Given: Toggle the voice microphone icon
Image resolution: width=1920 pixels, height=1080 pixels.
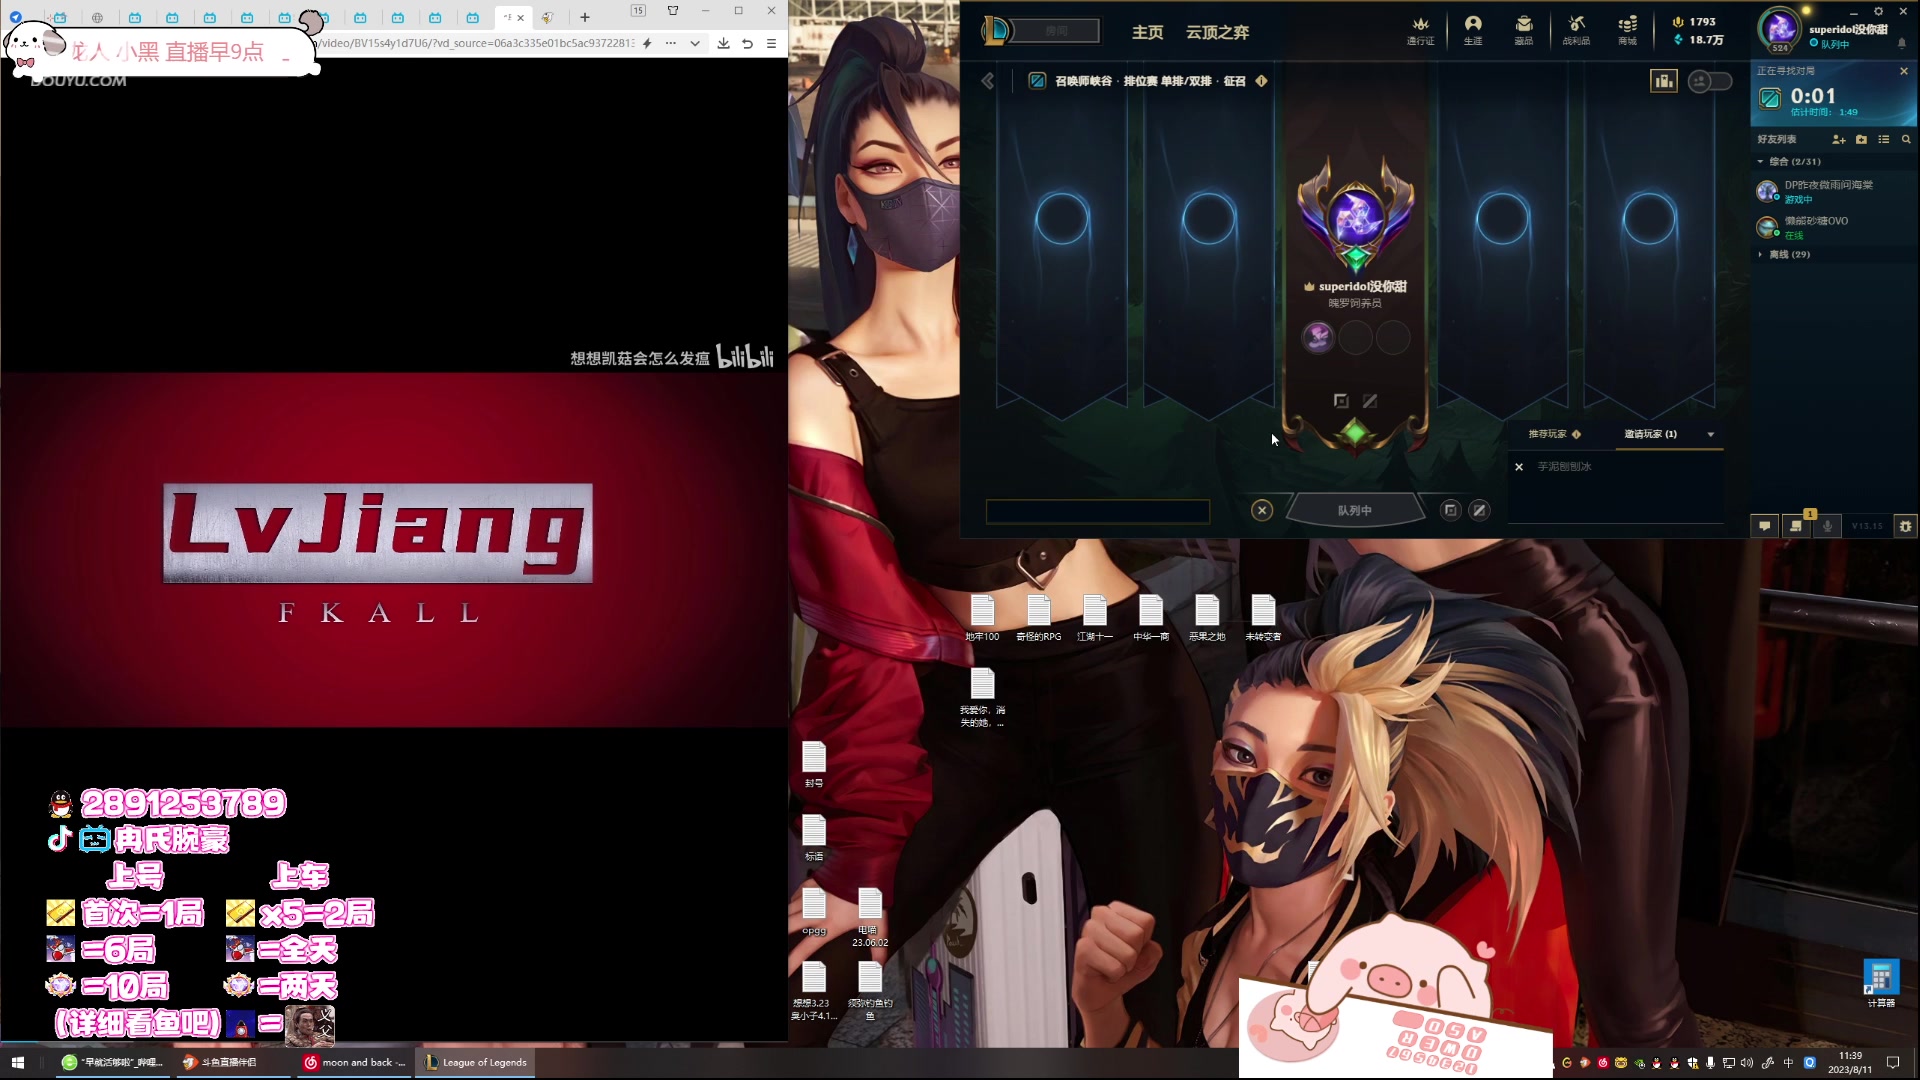Looking at the screenshot, I should 1828,525.
